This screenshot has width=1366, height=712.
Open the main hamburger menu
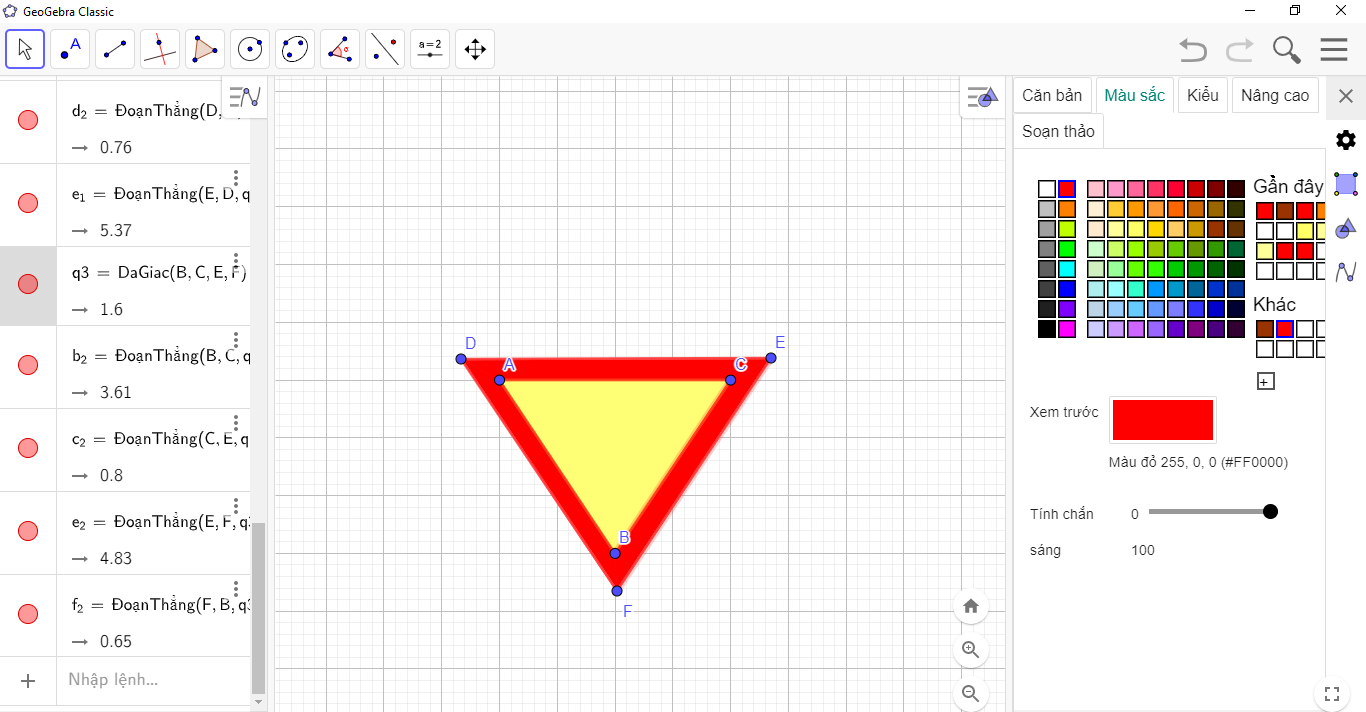(x=1334, y=49)
